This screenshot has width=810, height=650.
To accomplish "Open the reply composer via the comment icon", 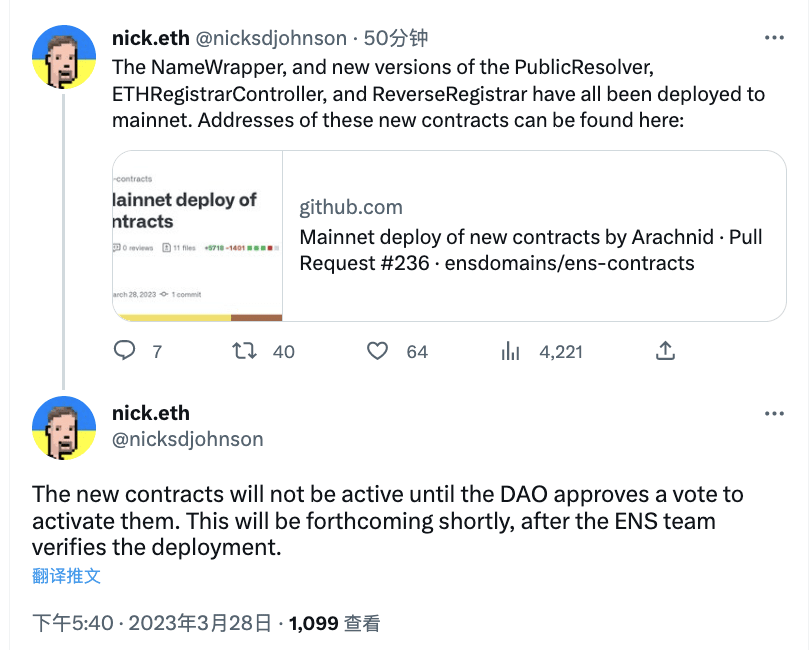I will 123,352.
